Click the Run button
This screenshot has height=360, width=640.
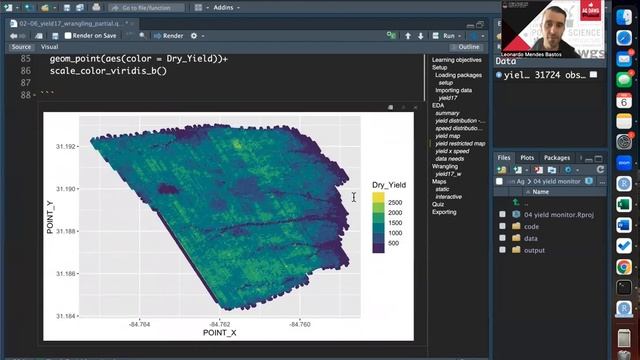444,36
